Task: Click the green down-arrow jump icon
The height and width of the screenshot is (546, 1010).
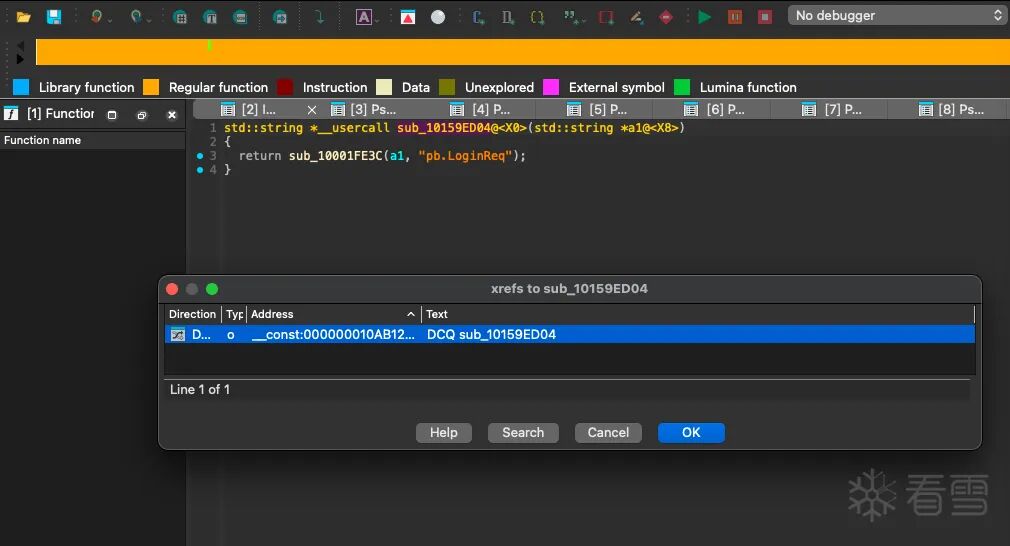Action: [319, 17]
